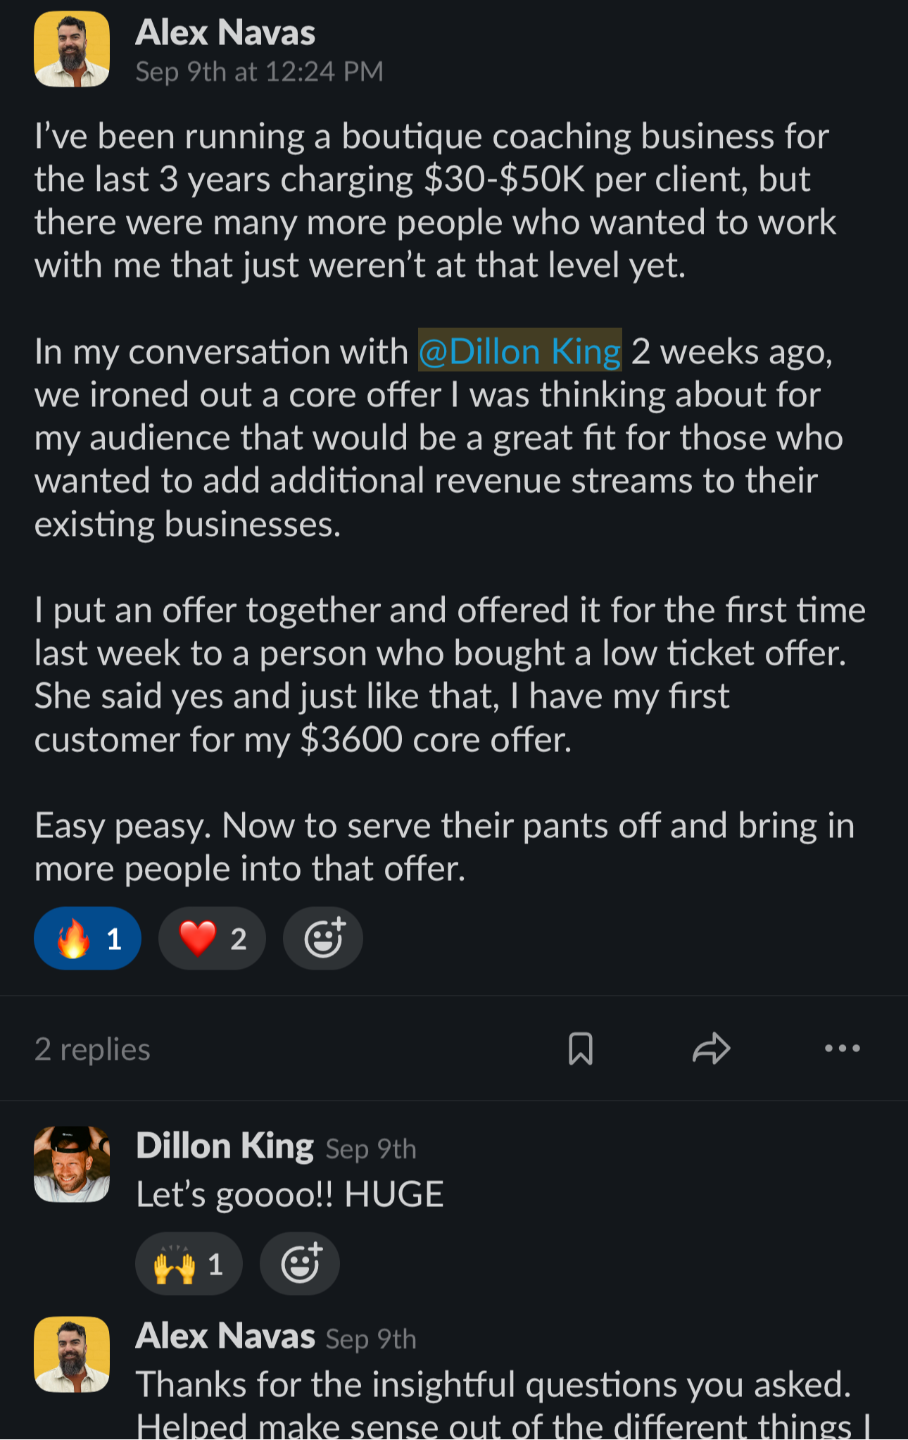Tap Alex Navas's name on the last reply

click(225, 1336)
